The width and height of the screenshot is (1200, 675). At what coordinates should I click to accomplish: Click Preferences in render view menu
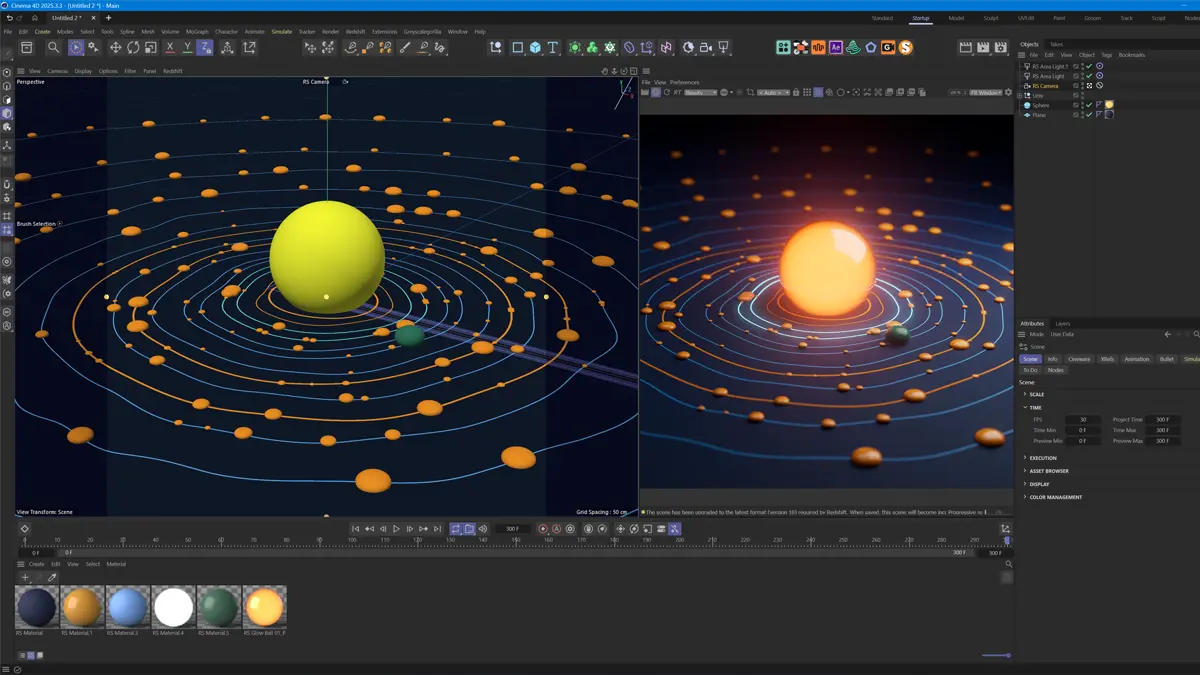click(x=685, y=82)
